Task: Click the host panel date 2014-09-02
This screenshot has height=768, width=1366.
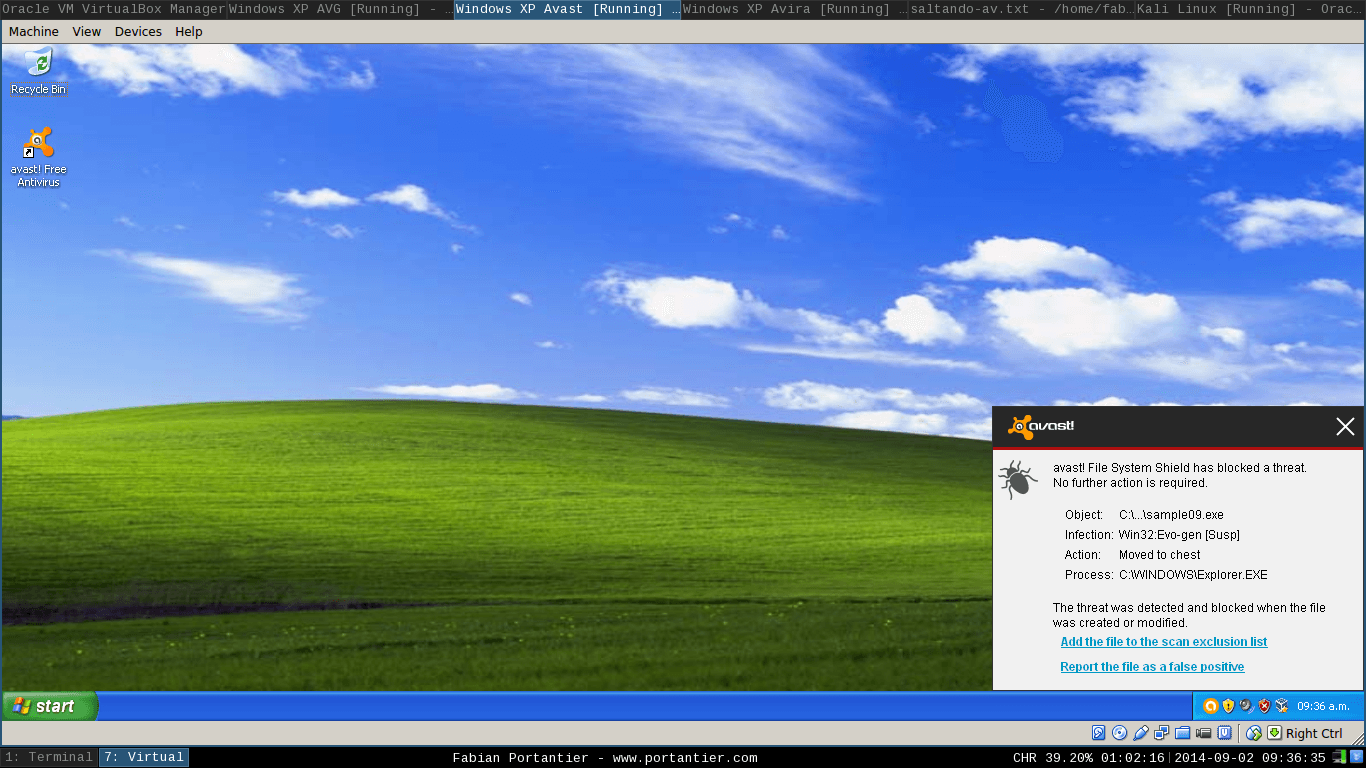Action: 1216,758
